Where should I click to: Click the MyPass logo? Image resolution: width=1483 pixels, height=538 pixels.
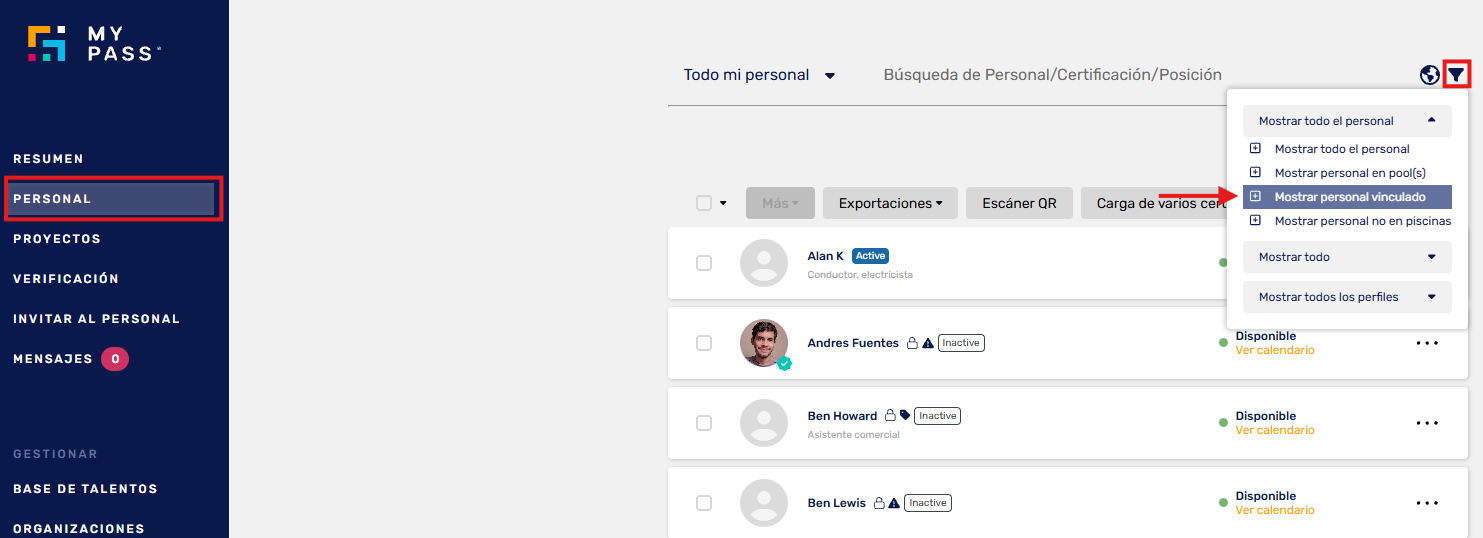tap(94, 44)
